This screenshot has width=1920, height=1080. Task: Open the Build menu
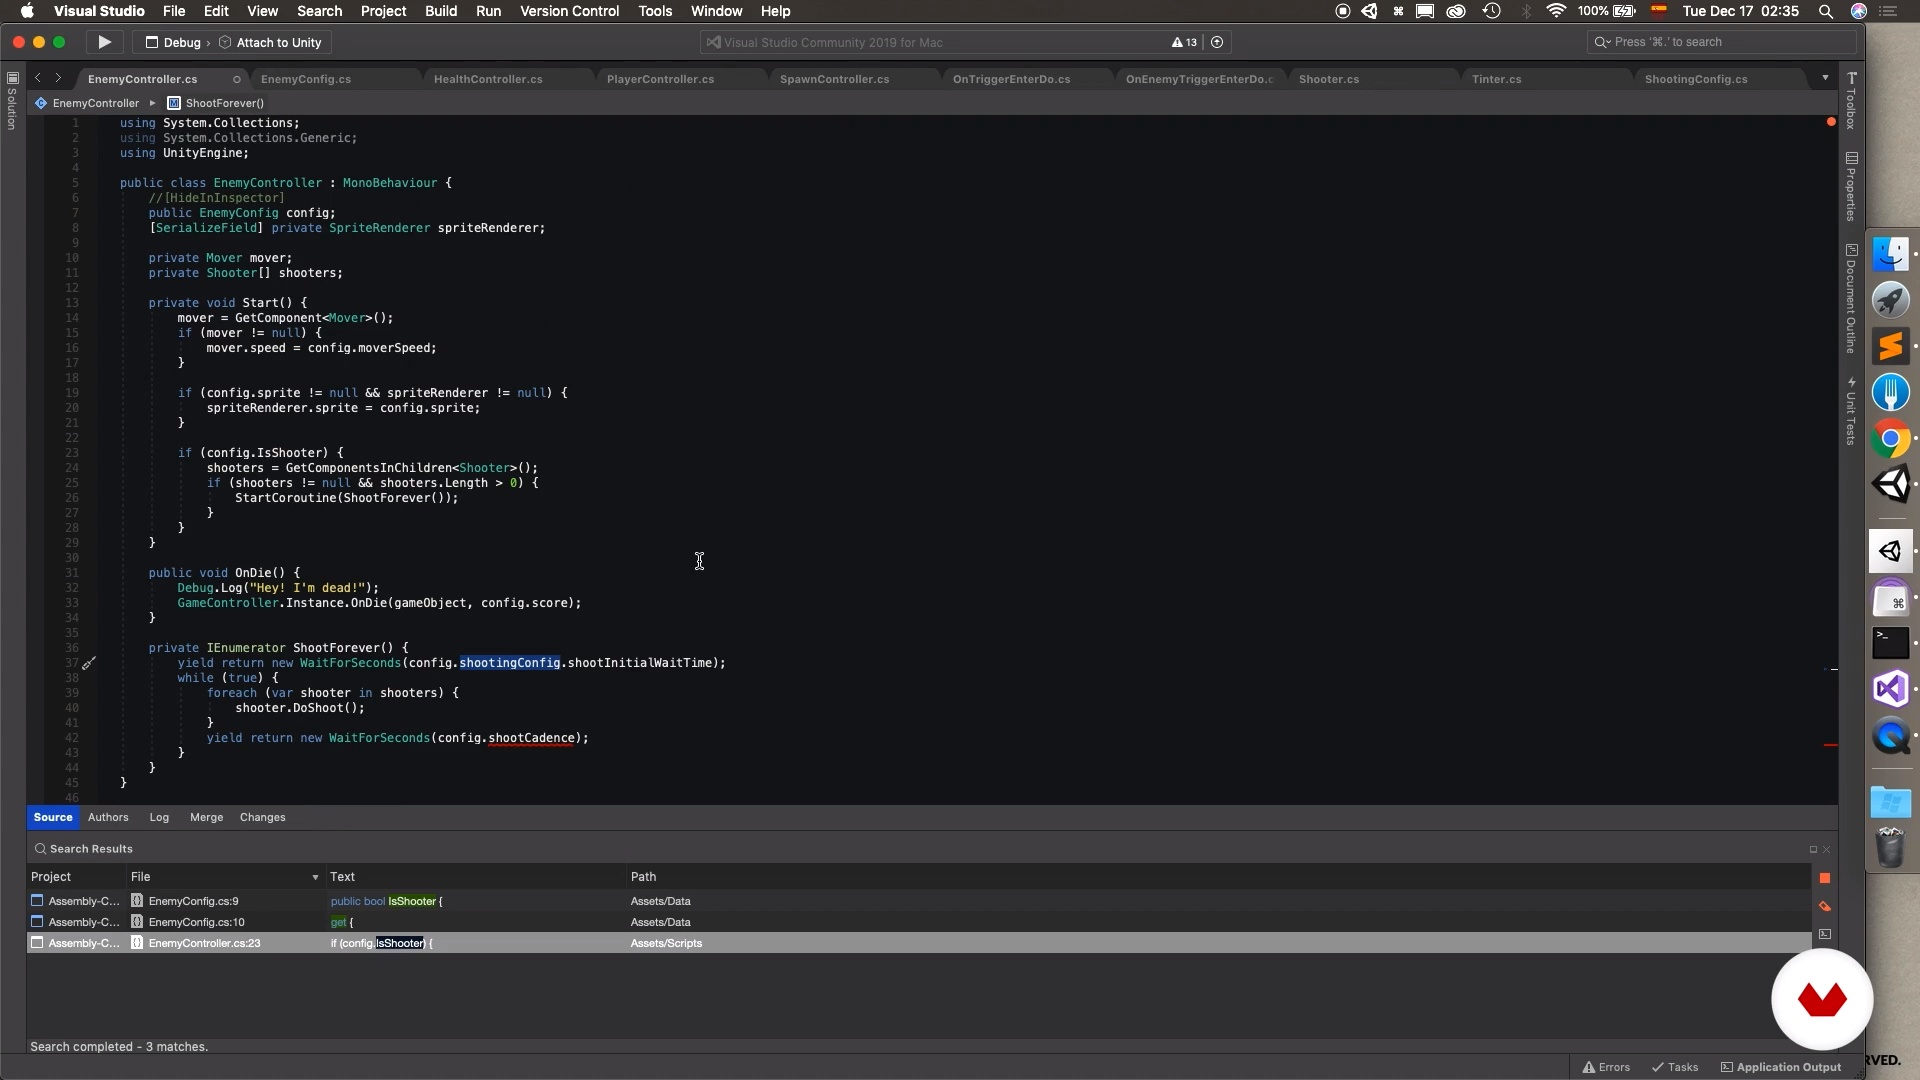tap(441, 11)
